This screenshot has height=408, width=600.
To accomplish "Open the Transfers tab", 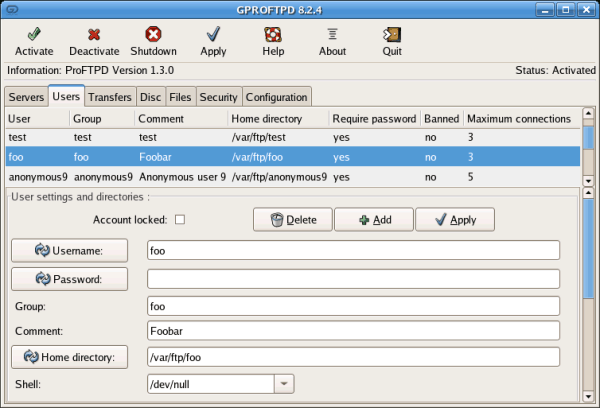I will coord(110,97).
